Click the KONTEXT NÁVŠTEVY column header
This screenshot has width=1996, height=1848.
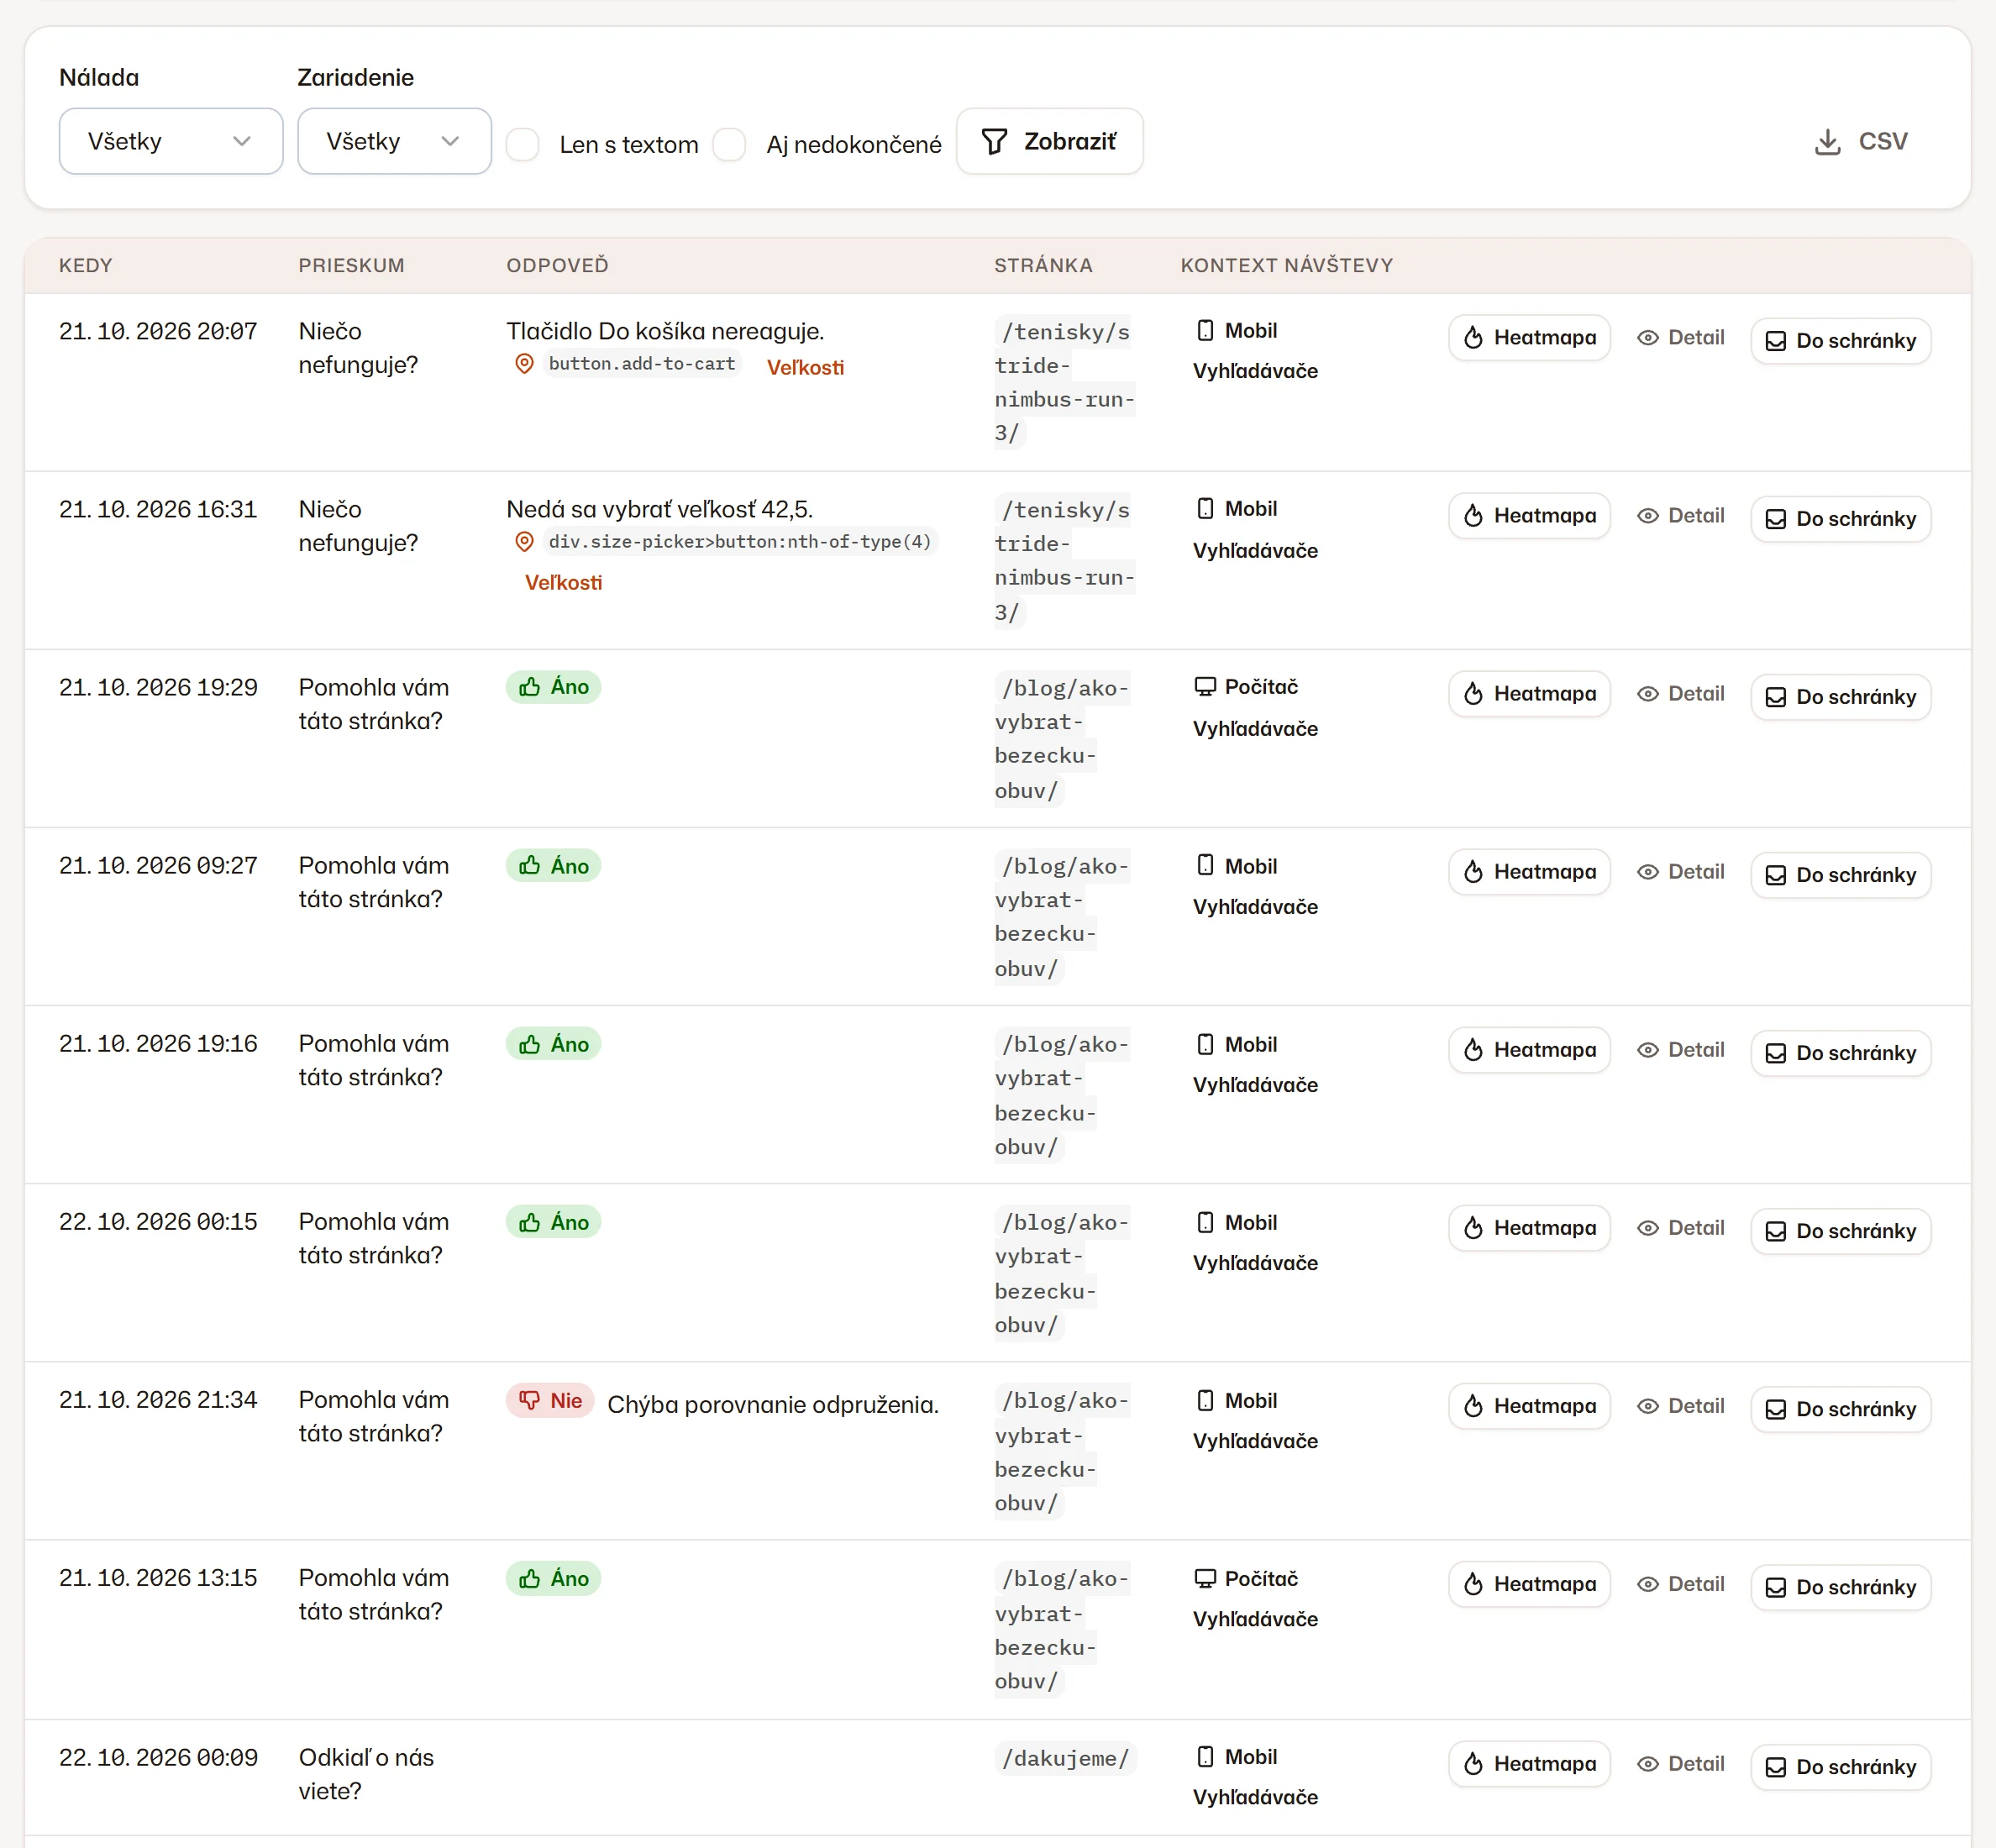point(1287,265)
